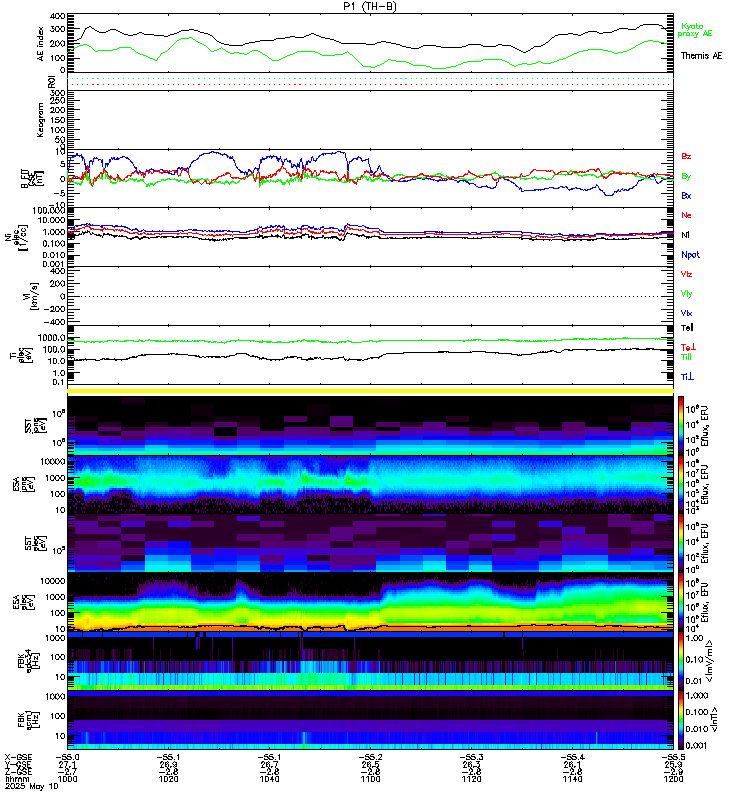Click the blue Vix velocity legend label
Viewport: 750px width, 800px height.
click(x=686, y=313)
